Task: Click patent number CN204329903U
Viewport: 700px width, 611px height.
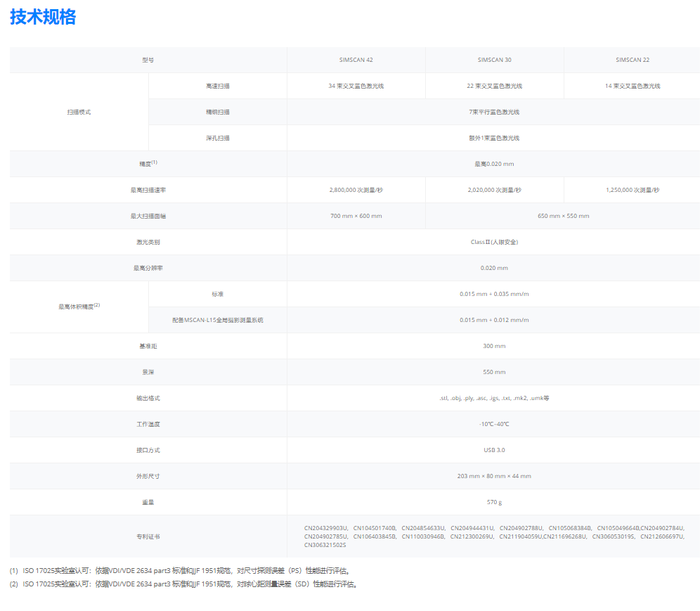Action: [x=326, y=528]
